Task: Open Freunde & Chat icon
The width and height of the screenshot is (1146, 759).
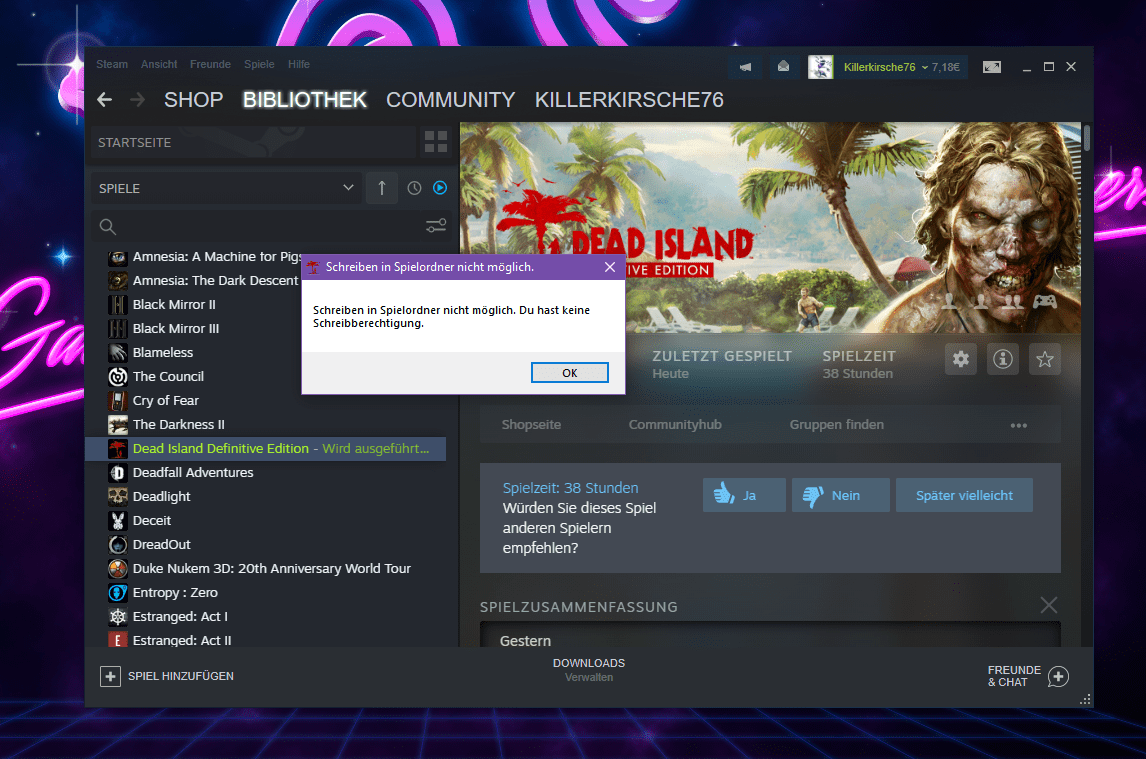Action: click(x=1058, y=676)
